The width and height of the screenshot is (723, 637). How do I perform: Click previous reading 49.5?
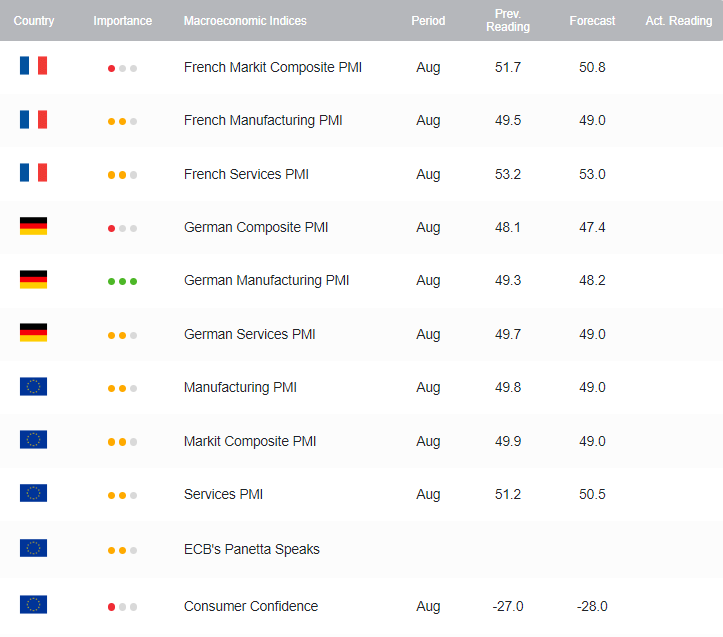pyautogui.click(x=508, y=120)
